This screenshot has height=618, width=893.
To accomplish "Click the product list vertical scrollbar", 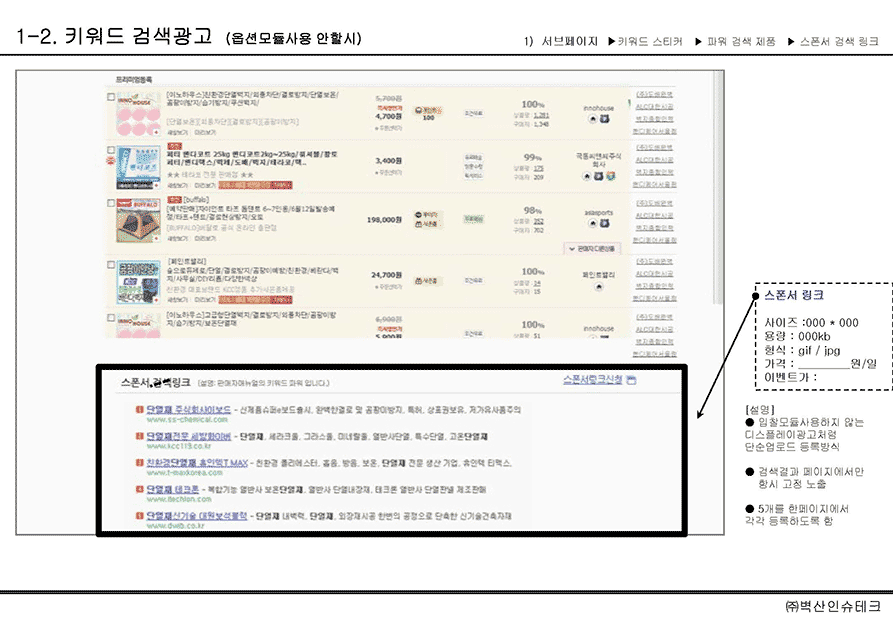I will [x=717, y=200].
